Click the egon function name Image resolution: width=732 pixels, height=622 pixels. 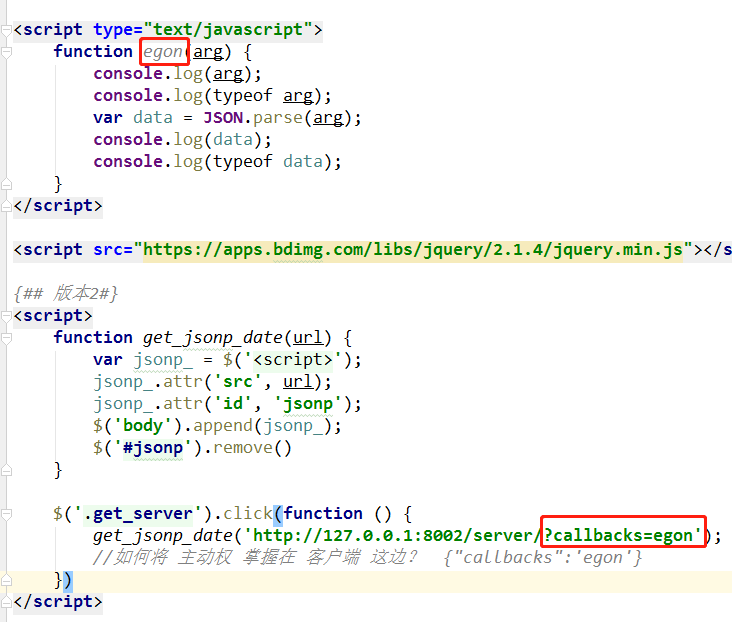click(x=162, y=52)
